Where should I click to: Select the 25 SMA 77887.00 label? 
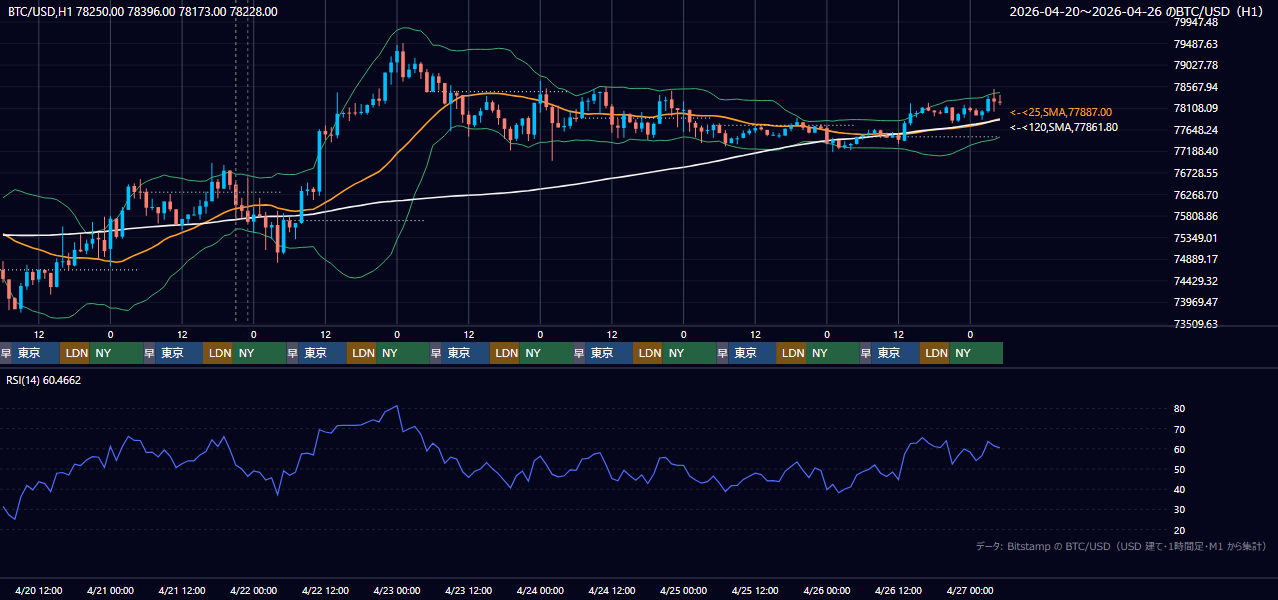coord(1061,112)
